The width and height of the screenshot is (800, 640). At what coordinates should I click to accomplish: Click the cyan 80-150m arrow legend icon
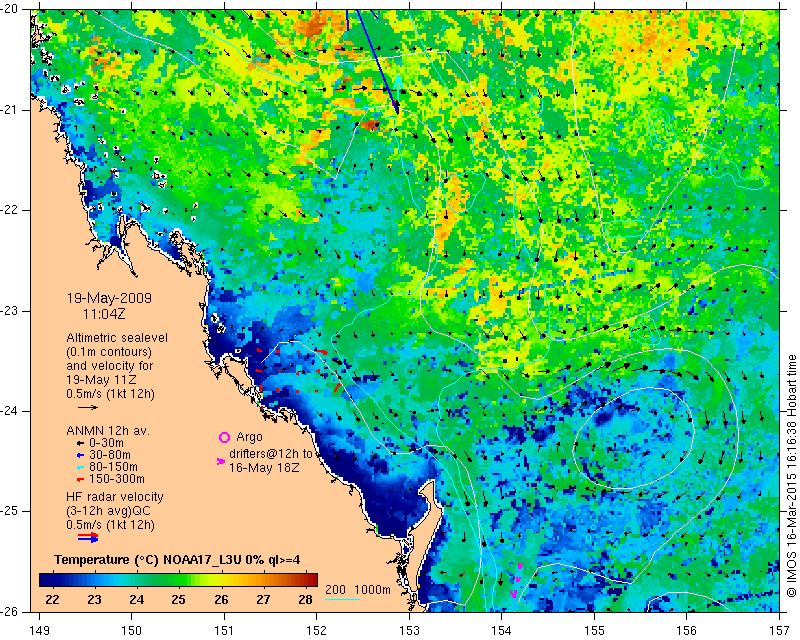(80, 467)
